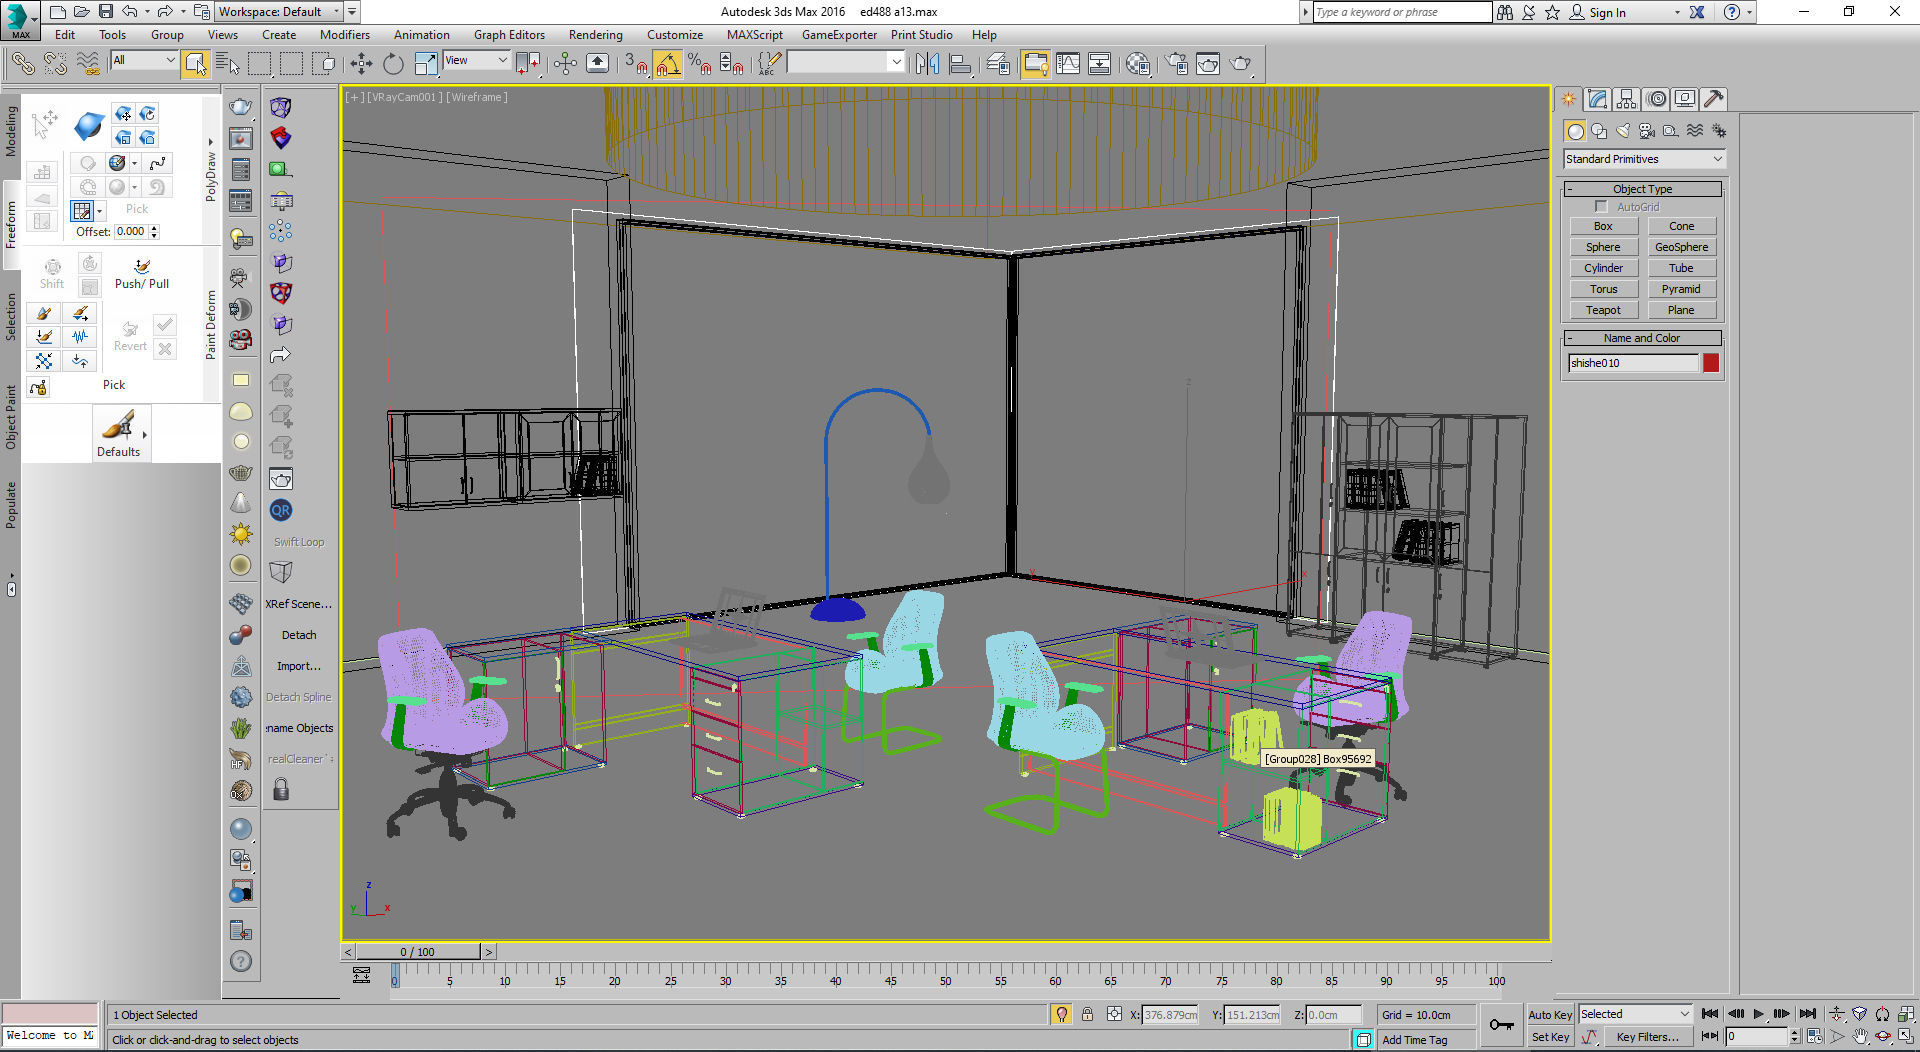
Task: Open the View reference coordinate dropdown
Action: [476, 60]
